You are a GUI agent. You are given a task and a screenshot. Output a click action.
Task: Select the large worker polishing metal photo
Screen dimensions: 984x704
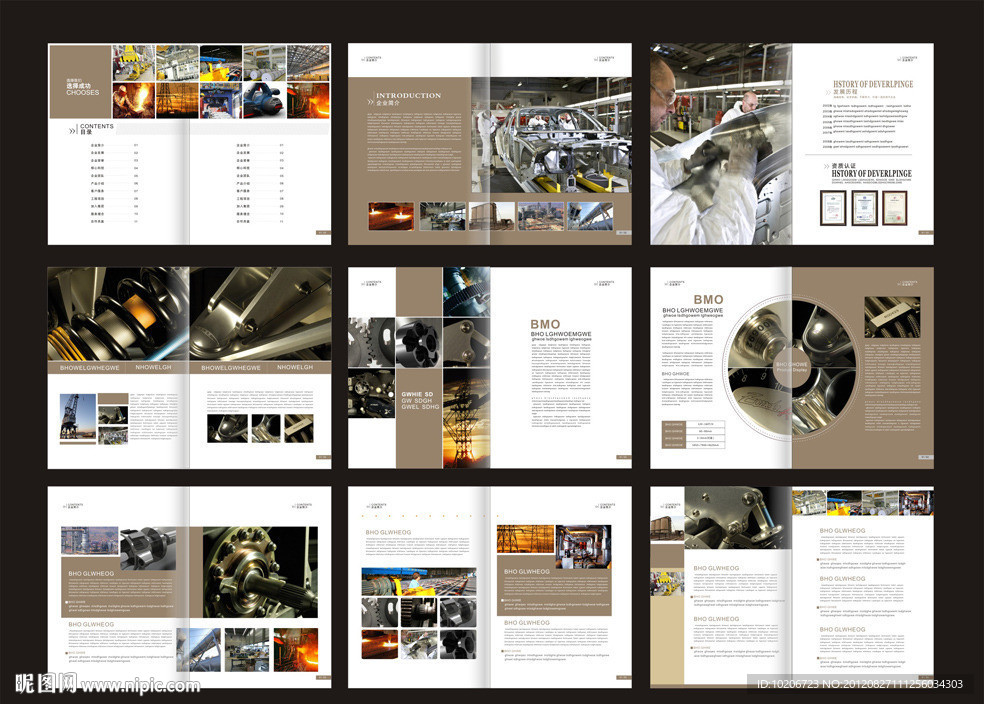point(720,144)
